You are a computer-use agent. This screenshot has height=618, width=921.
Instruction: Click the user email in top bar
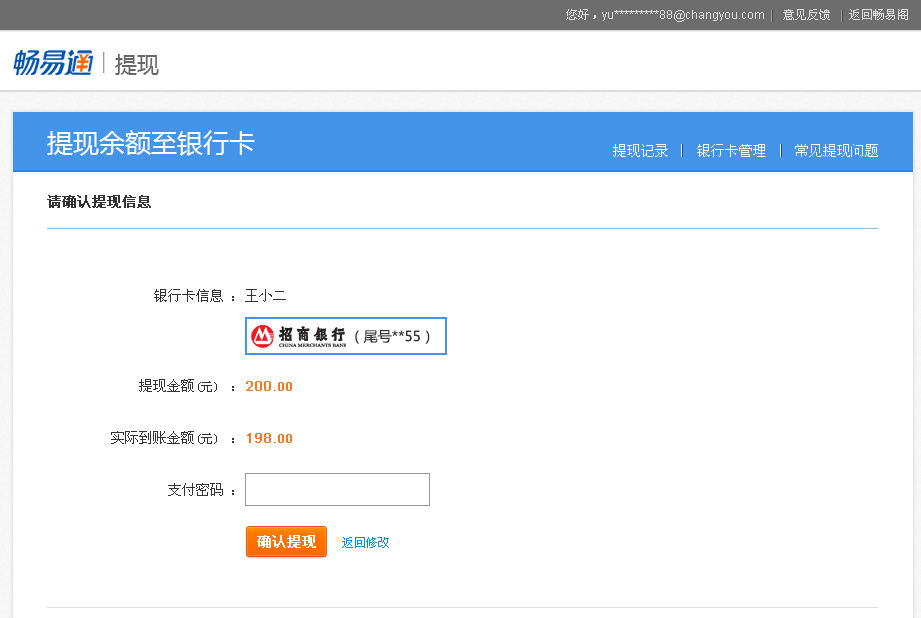tap(682, 15)
